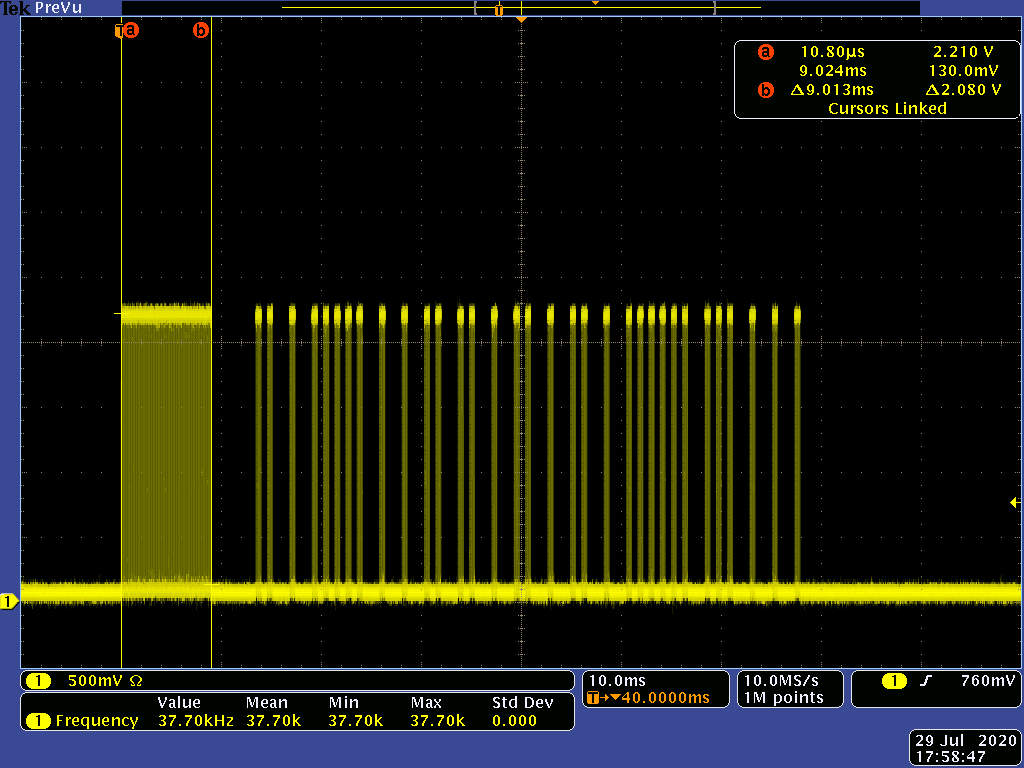This screenshot has height=768, width=1024.
Task: Click the 500mV vertical scale readout
Action: tap(95, 681)
